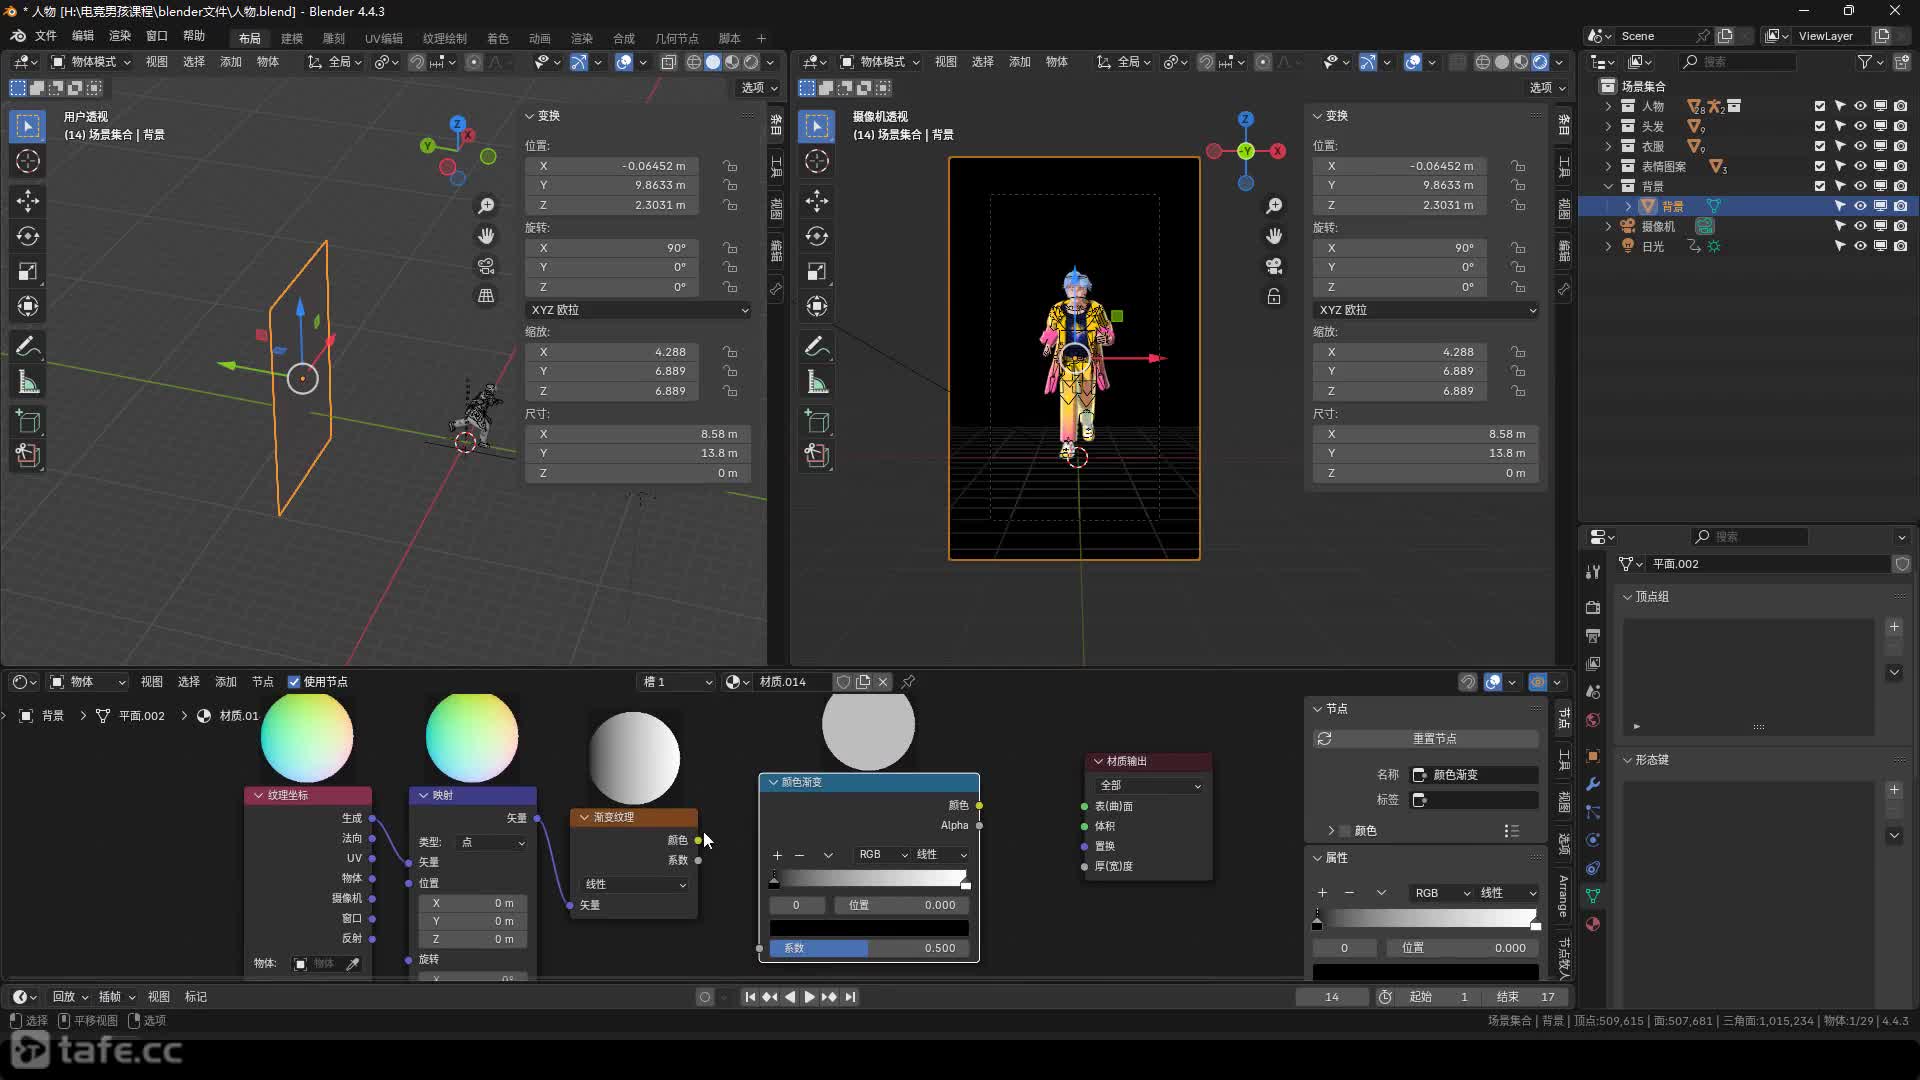Click the 选项 button in left viewport
Image resolution: width=1920 pixels, height=1080 pixels.
[758, 88]
